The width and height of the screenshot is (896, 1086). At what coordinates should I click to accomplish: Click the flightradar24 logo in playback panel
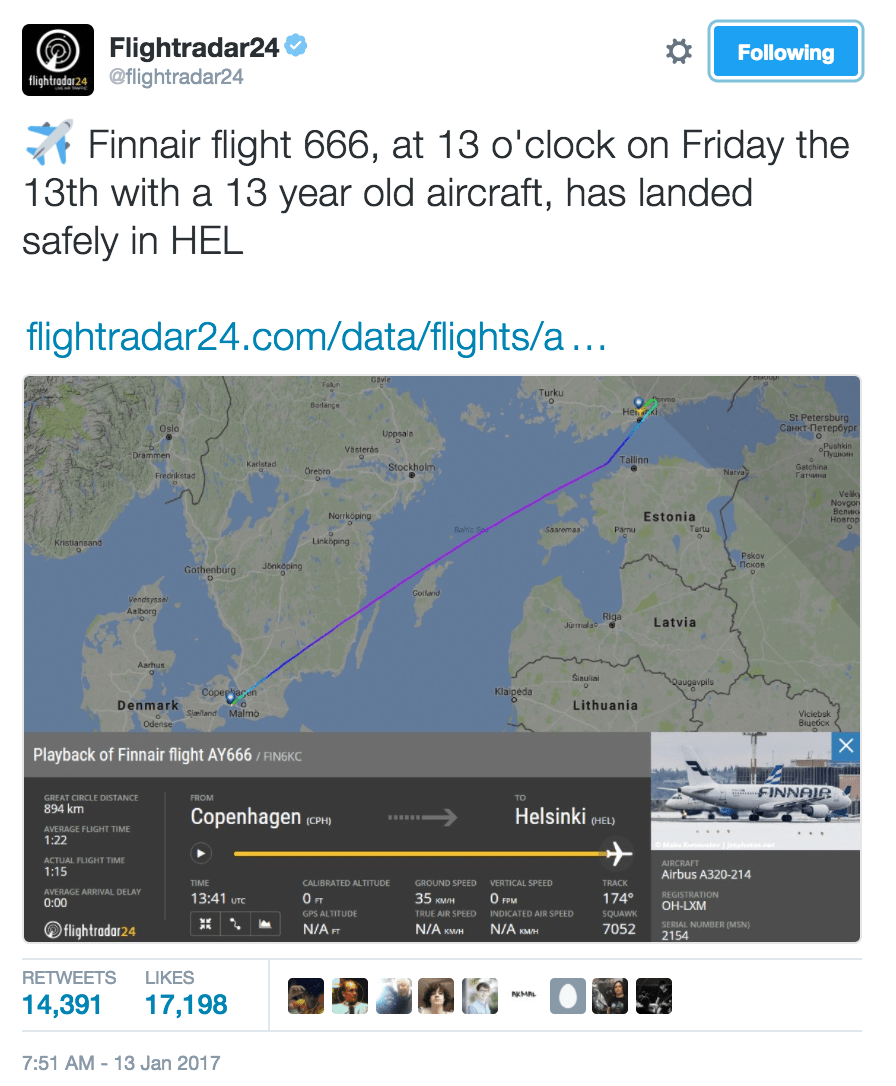92,931
